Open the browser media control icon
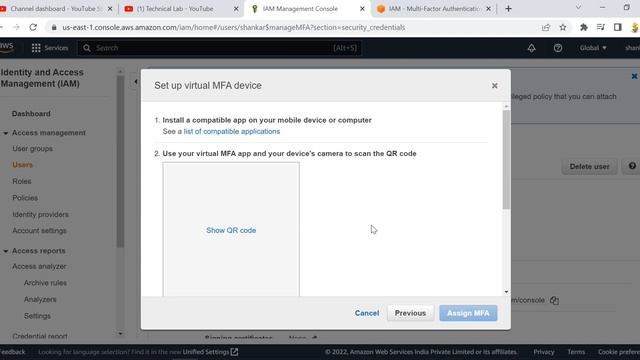The height and width of the screenshot is (360, 640). tap(600, 27)
